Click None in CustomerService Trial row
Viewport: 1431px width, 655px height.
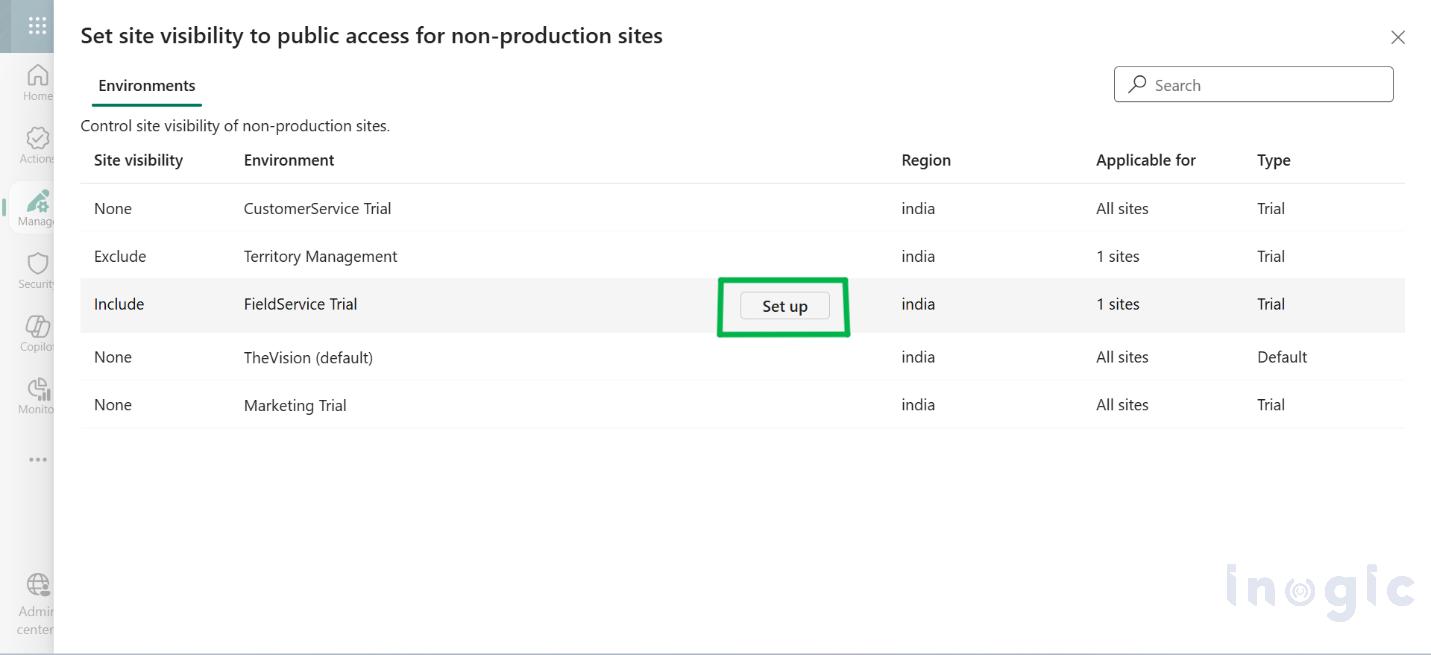tap(113, 208)
